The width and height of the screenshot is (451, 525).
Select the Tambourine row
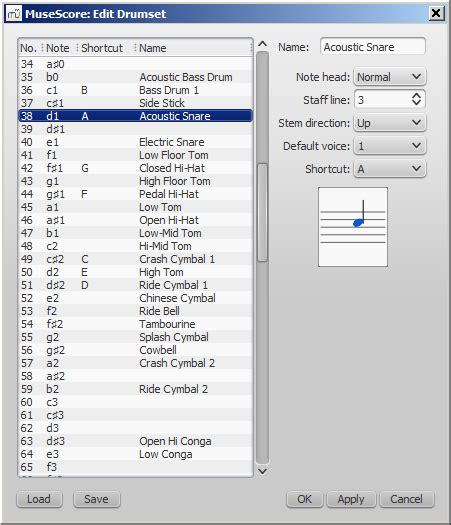click(x=136, y=324)
